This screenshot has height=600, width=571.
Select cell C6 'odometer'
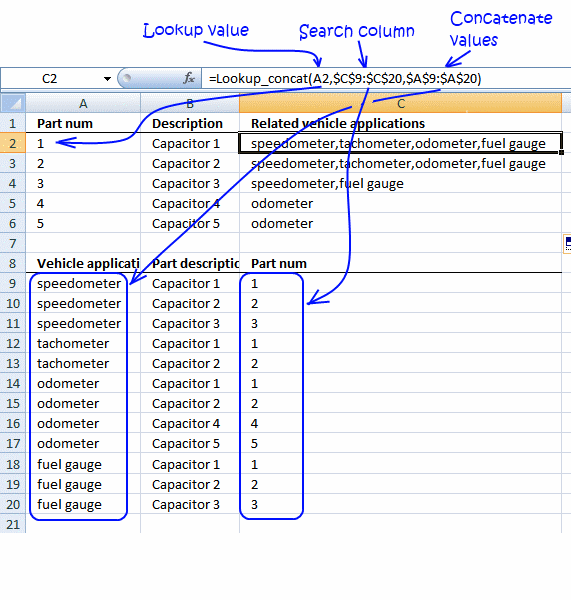click(401, 223)
